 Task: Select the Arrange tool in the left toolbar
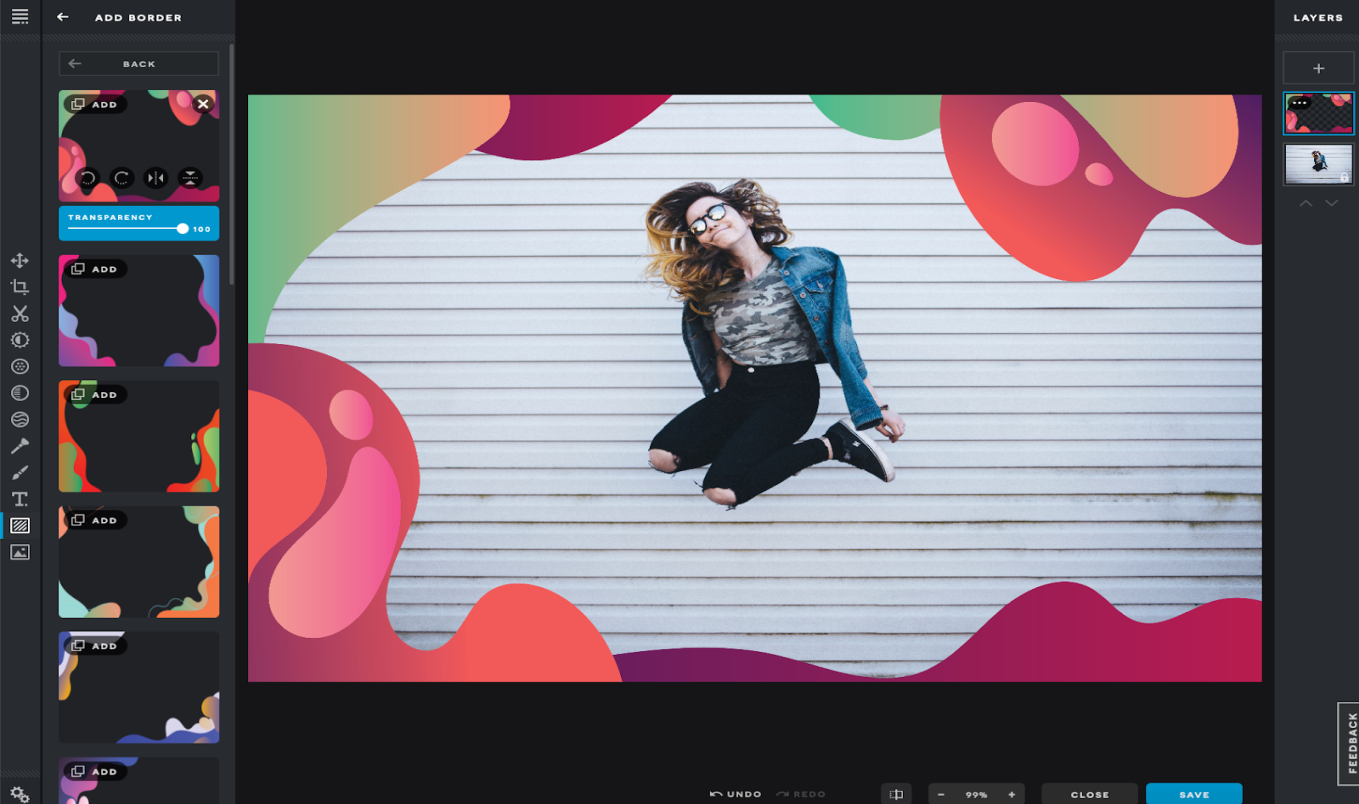coord(19,260)
